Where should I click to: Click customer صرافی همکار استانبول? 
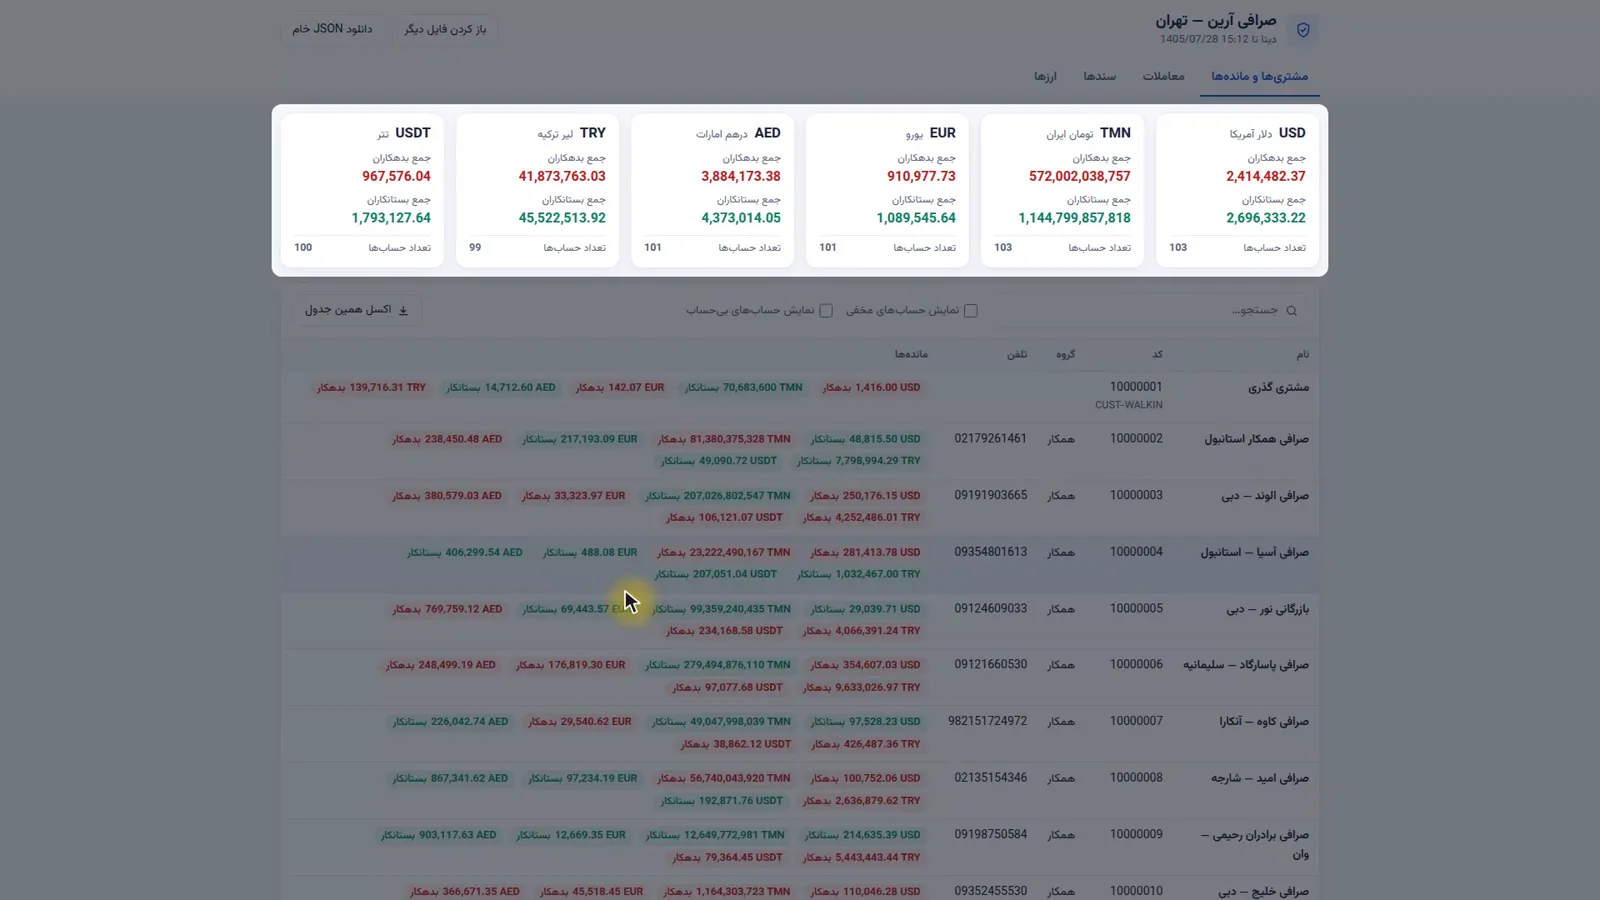coord(1256,439)
